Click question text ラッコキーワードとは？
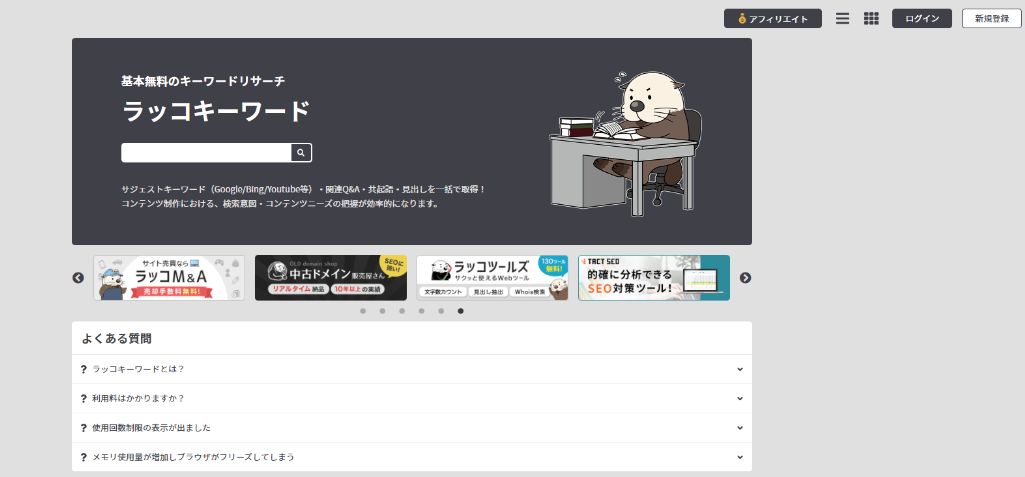The height and width of the screenshot is (477, 1025). (x=139, y=369)
